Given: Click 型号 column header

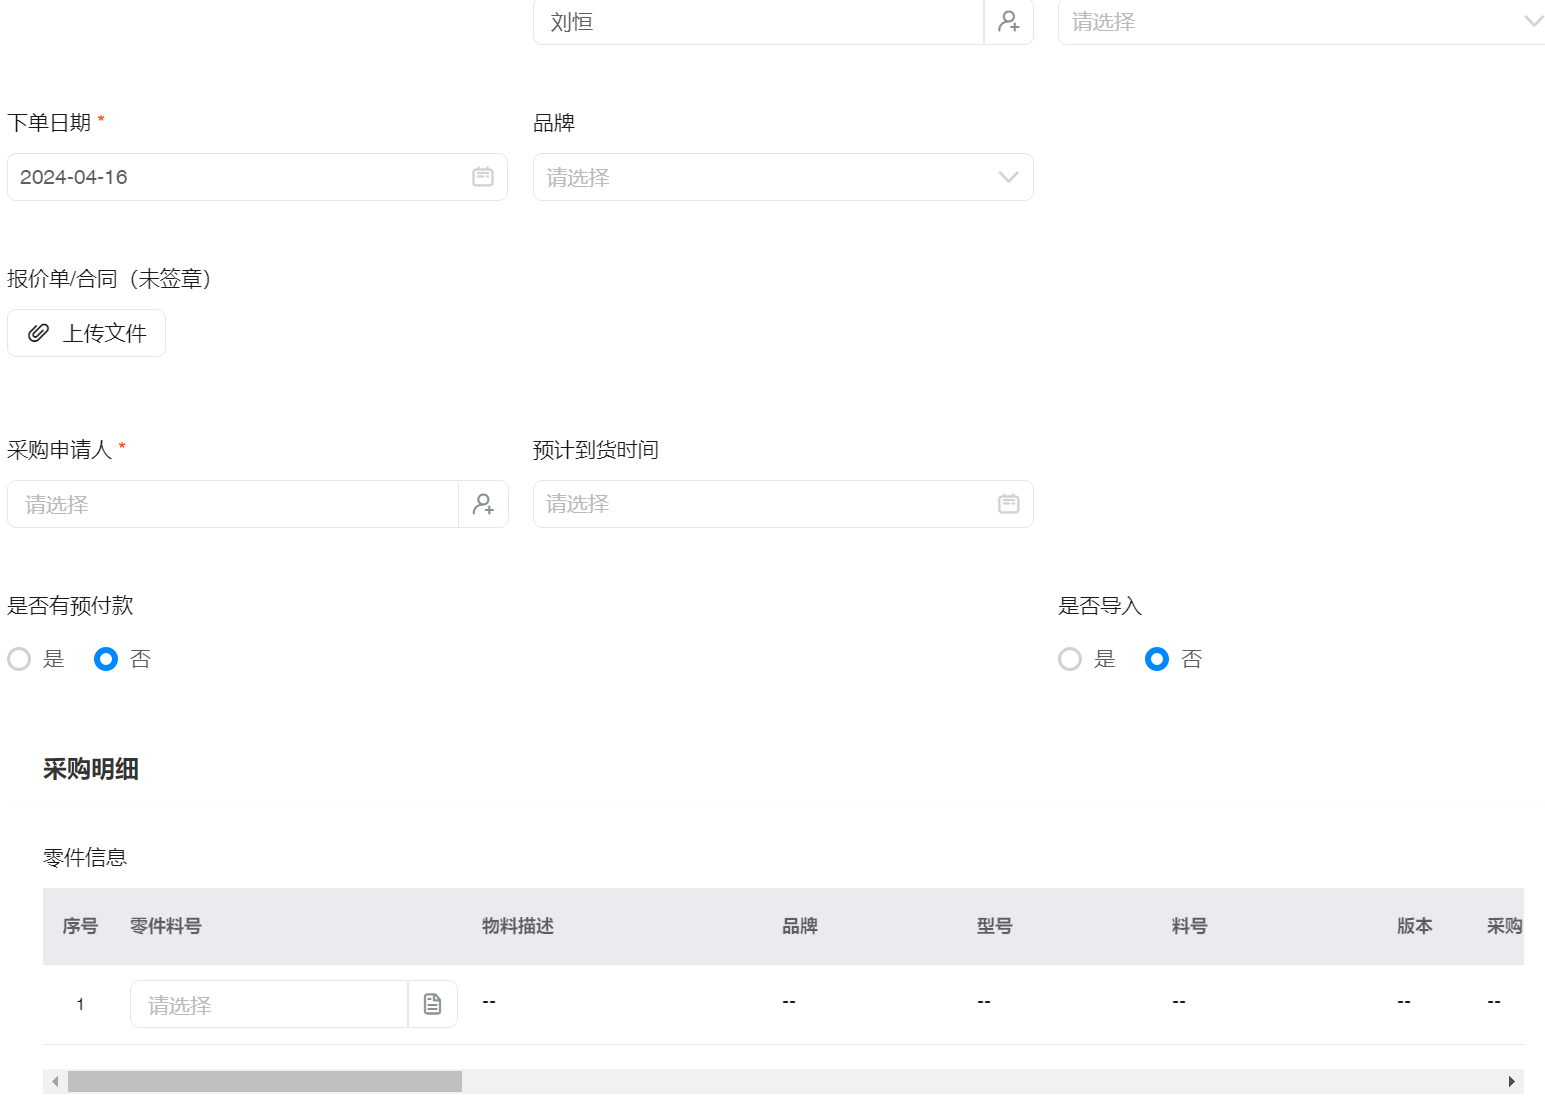Looking at the screenshot, I should click(995, 926).
